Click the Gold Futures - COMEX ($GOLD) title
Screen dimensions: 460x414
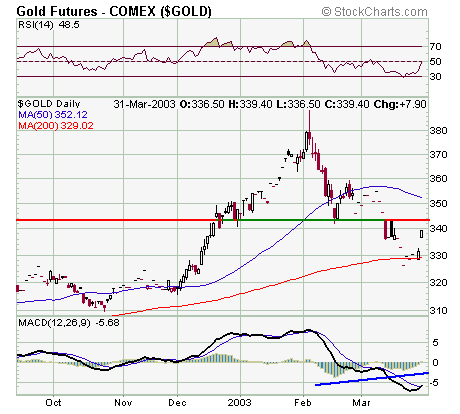114,11
